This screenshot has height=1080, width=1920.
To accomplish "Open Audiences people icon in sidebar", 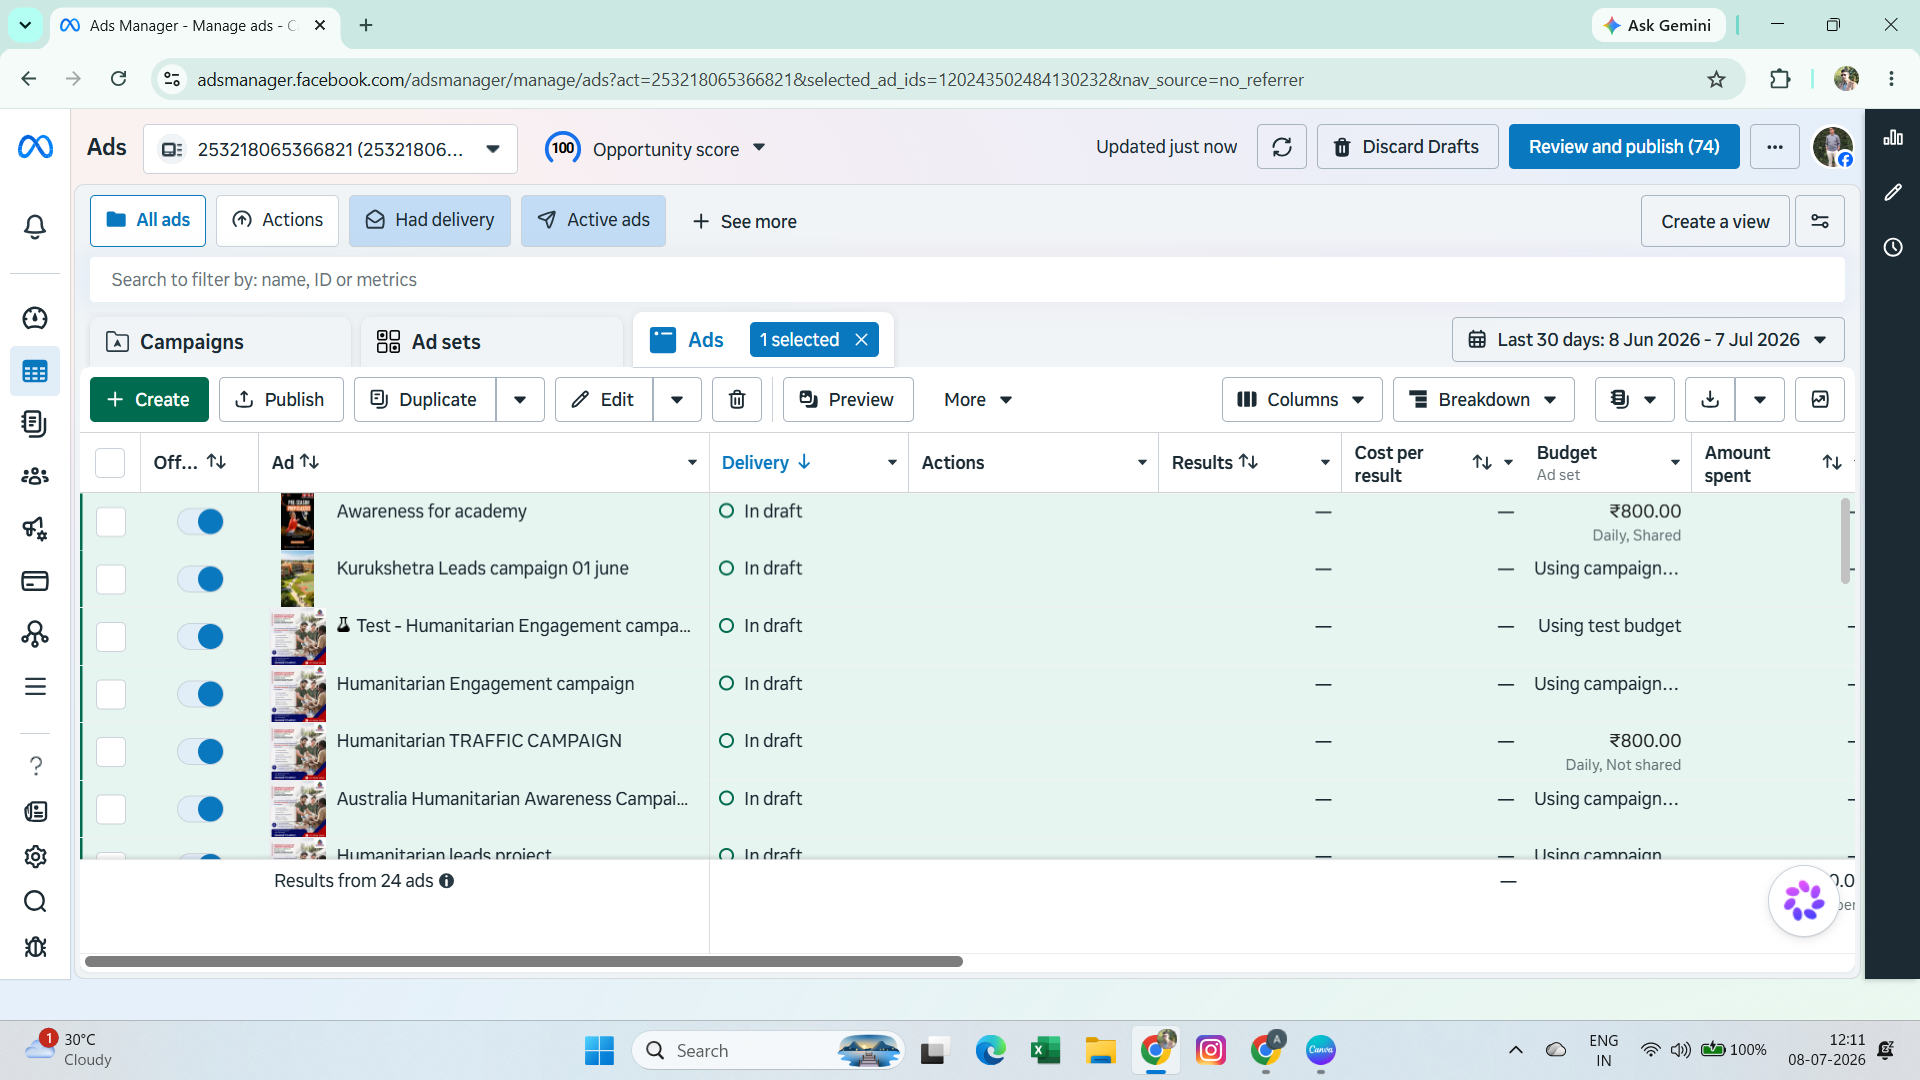I will tap(35, 476).
